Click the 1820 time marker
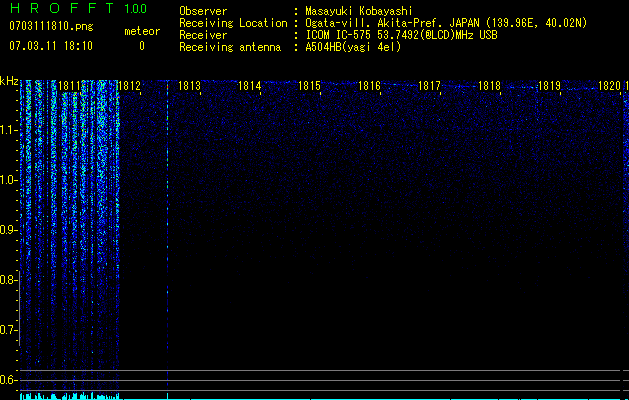629x400 pixels. [x=609, y=85]
